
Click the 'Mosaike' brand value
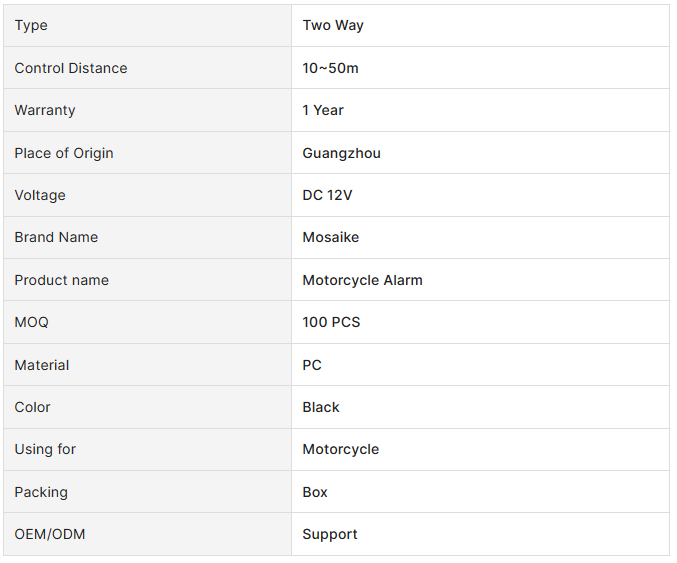(331, 237)
